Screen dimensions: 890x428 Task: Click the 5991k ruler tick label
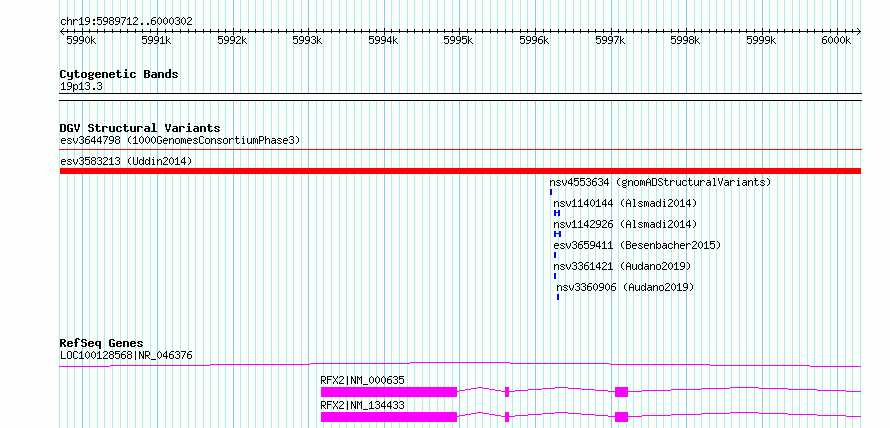pos(157,40)
